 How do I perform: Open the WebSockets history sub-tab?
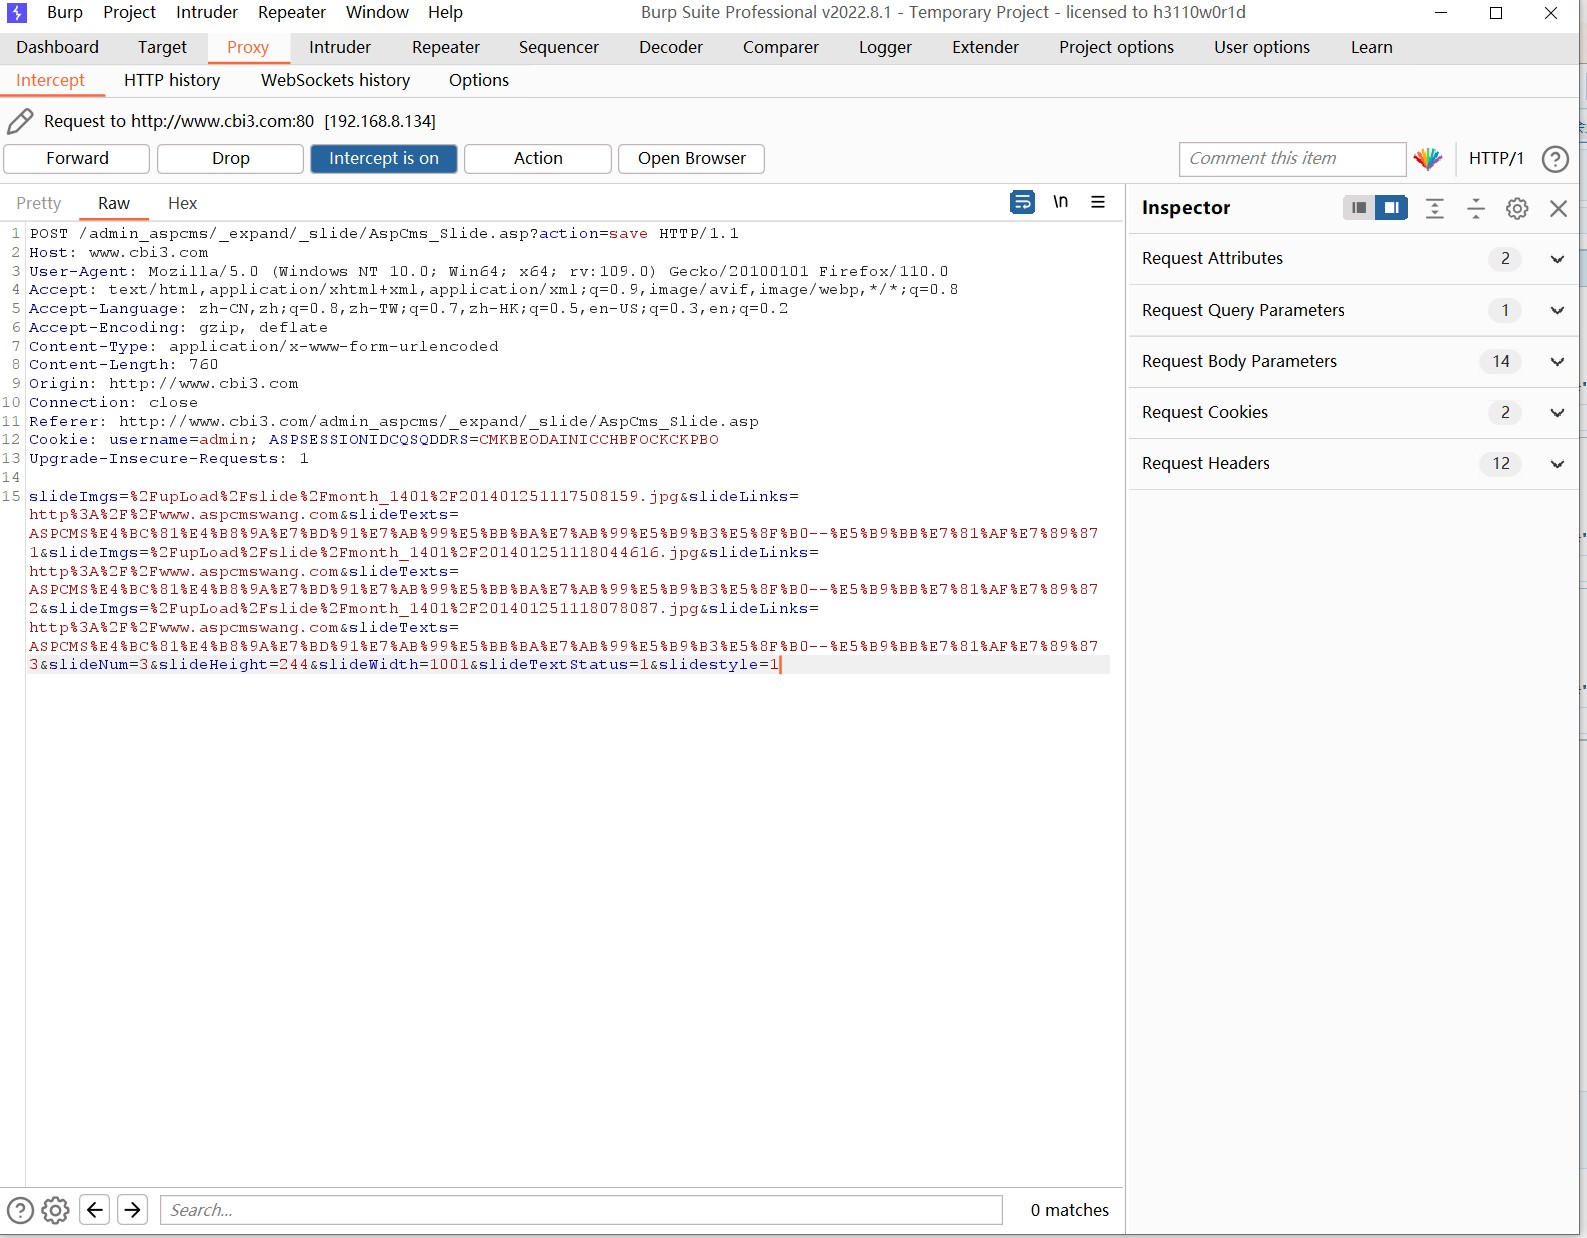pyautogui.click(x=336, y=80)
